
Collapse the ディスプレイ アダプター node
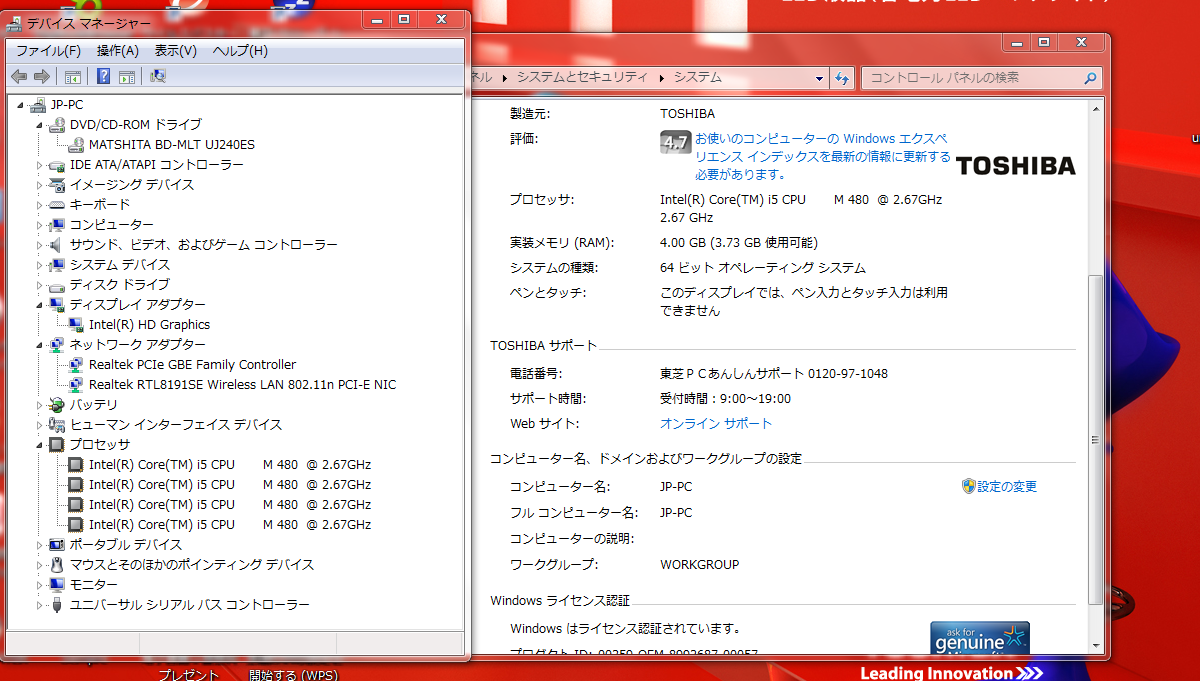tap(40, 304)
